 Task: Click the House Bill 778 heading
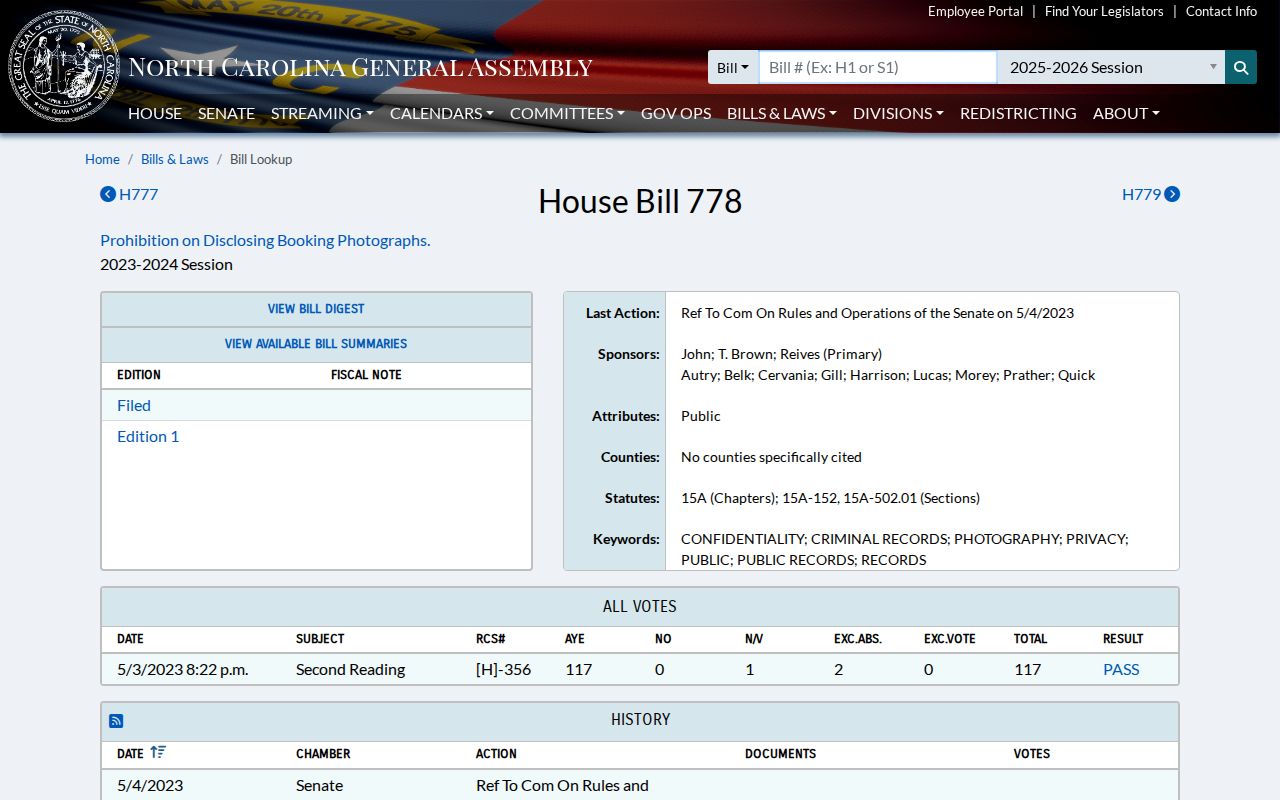pos(640,201)
